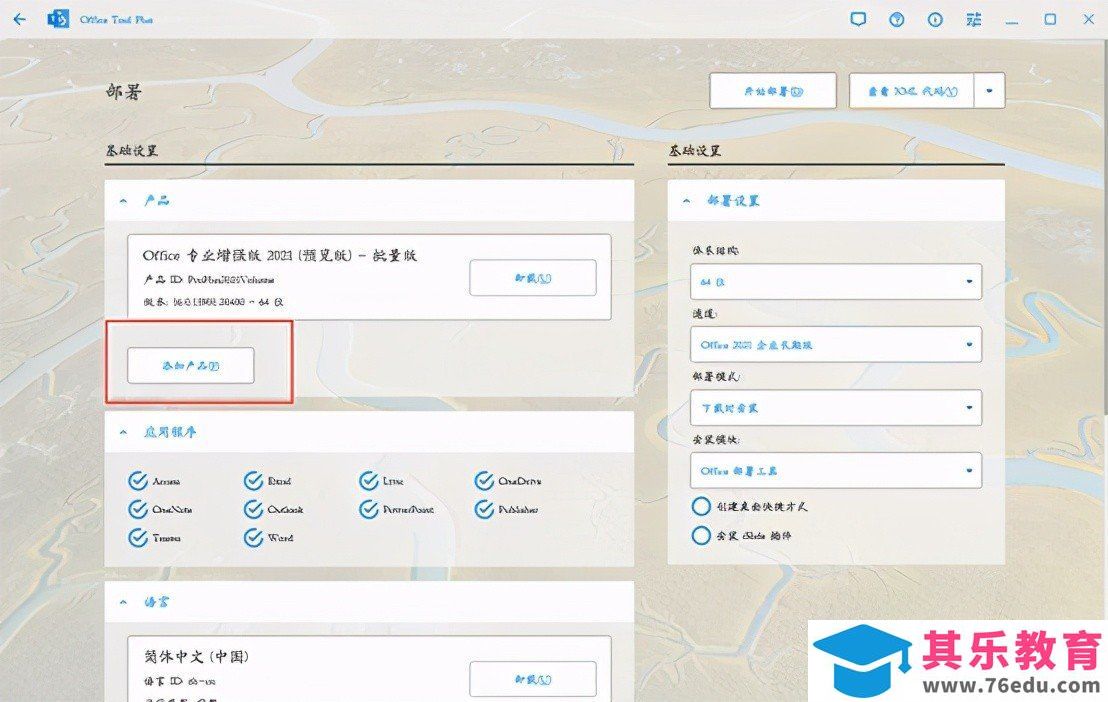Image resolution: width=1108 pixels, height=702 pixels.
Task: Toggle the OneNote application checkbox
Action: tap(138, 509)
